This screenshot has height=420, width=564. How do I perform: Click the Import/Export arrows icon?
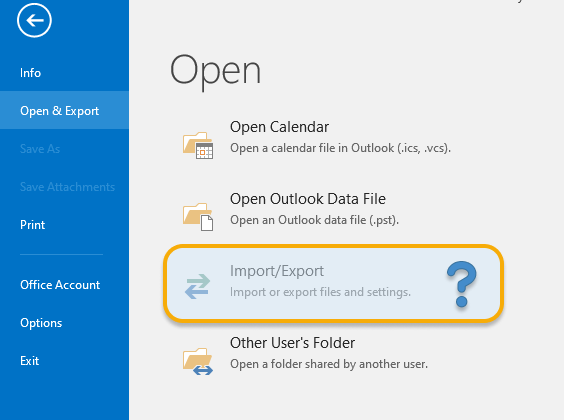click(x=197, y=287)
